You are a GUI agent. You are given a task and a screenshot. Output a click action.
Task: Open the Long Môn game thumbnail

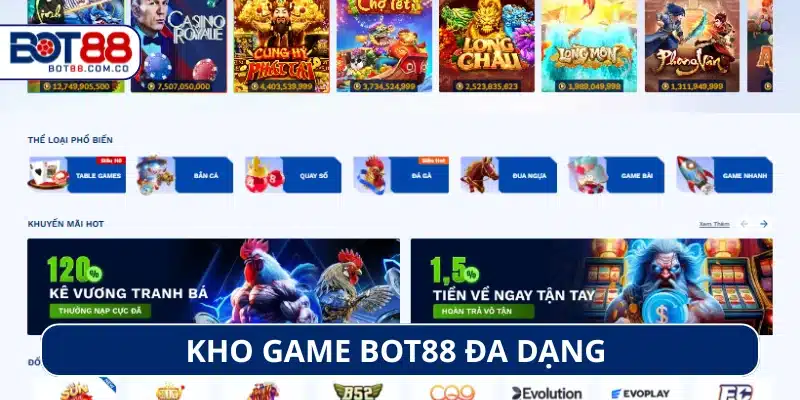tap(589, 46)
